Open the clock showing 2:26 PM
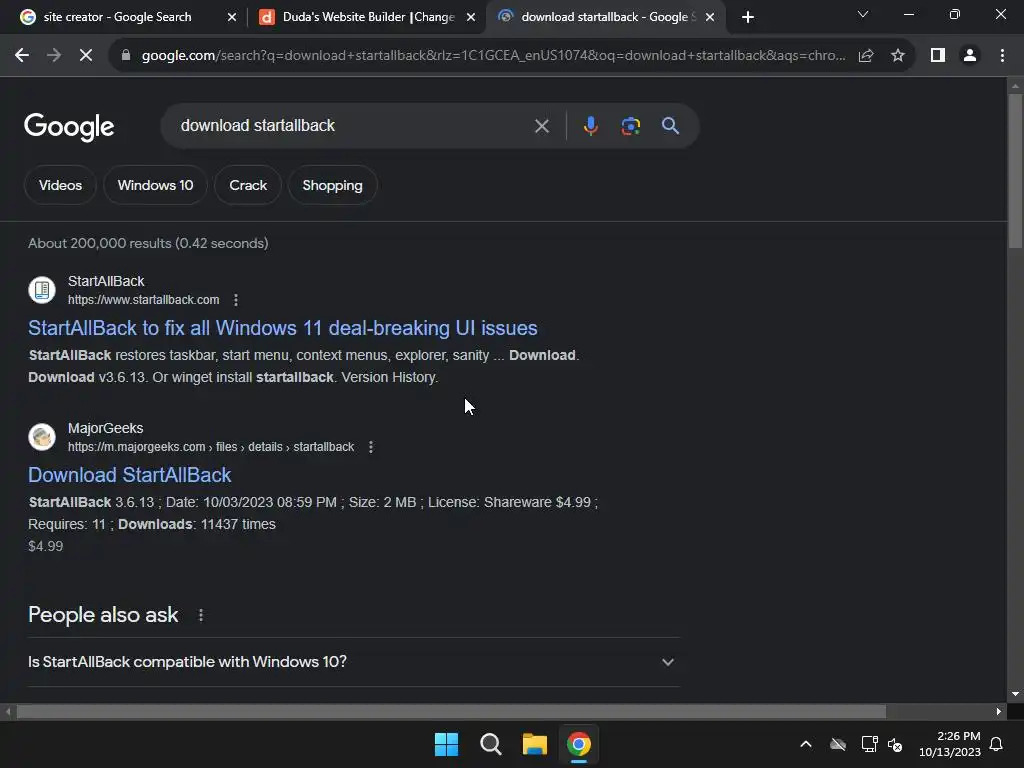Viewport: 1024px width, 768px height. [x=950, y=744]
